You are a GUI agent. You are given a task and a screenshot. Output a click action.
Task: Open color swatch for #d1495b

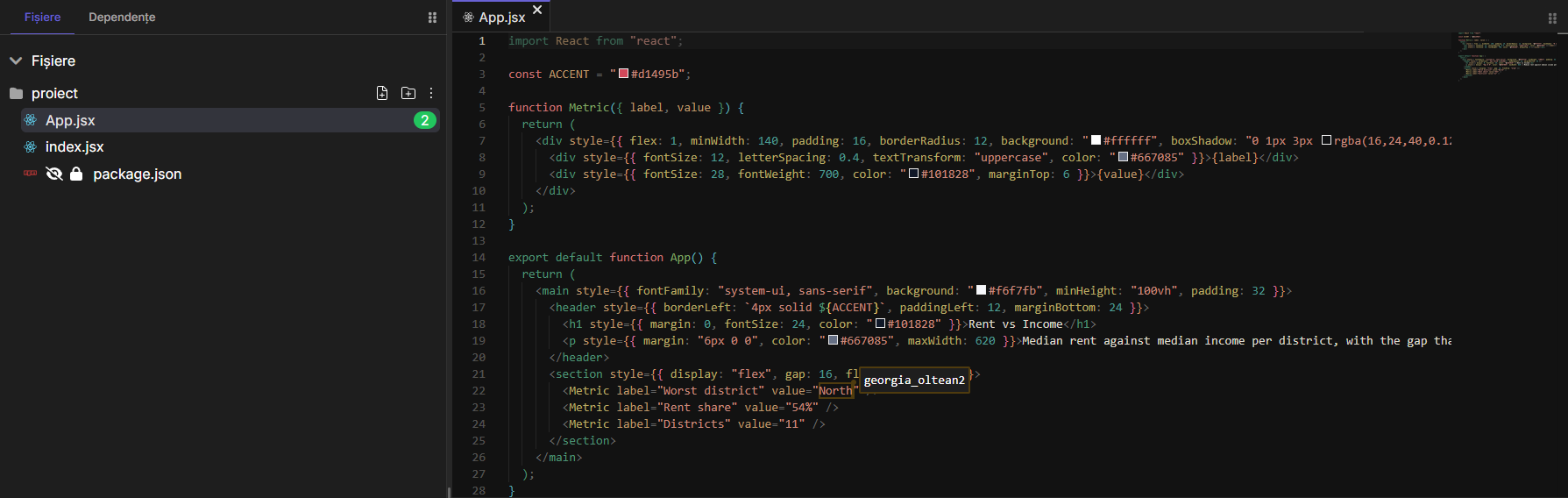623,74
